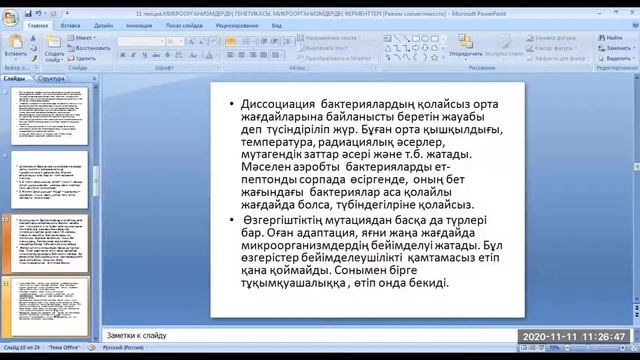Toggle italic formatting (К)
This screenshot has height=360, width=640.
click(133, 55)
